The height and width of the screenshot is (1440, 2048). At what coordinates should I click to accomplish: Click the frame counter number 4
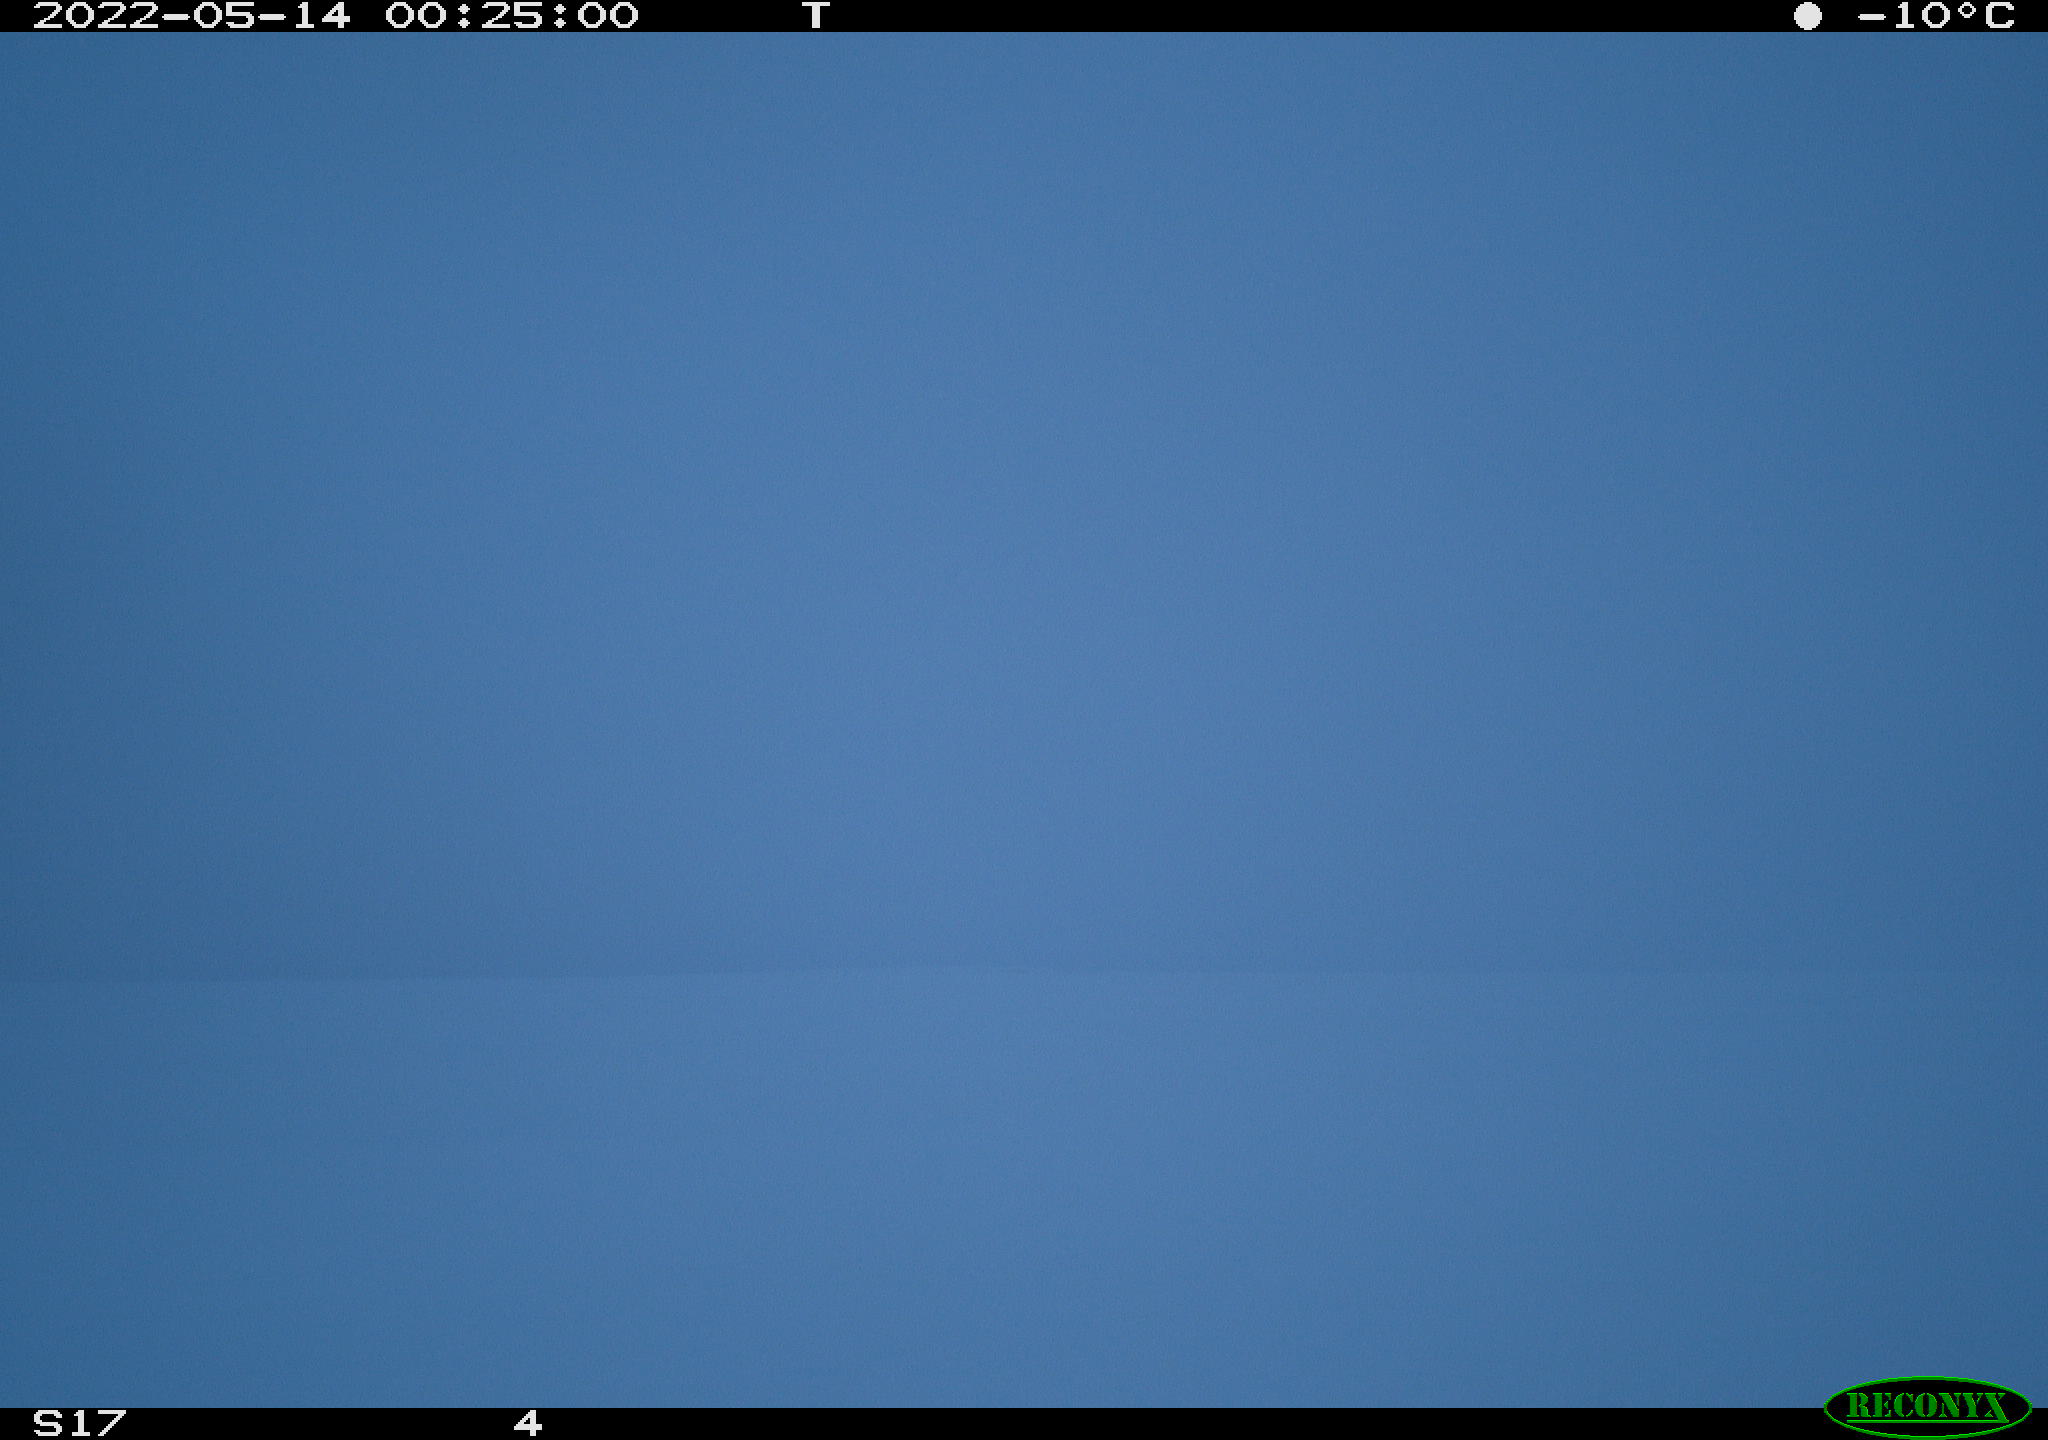coord(528,1422)
